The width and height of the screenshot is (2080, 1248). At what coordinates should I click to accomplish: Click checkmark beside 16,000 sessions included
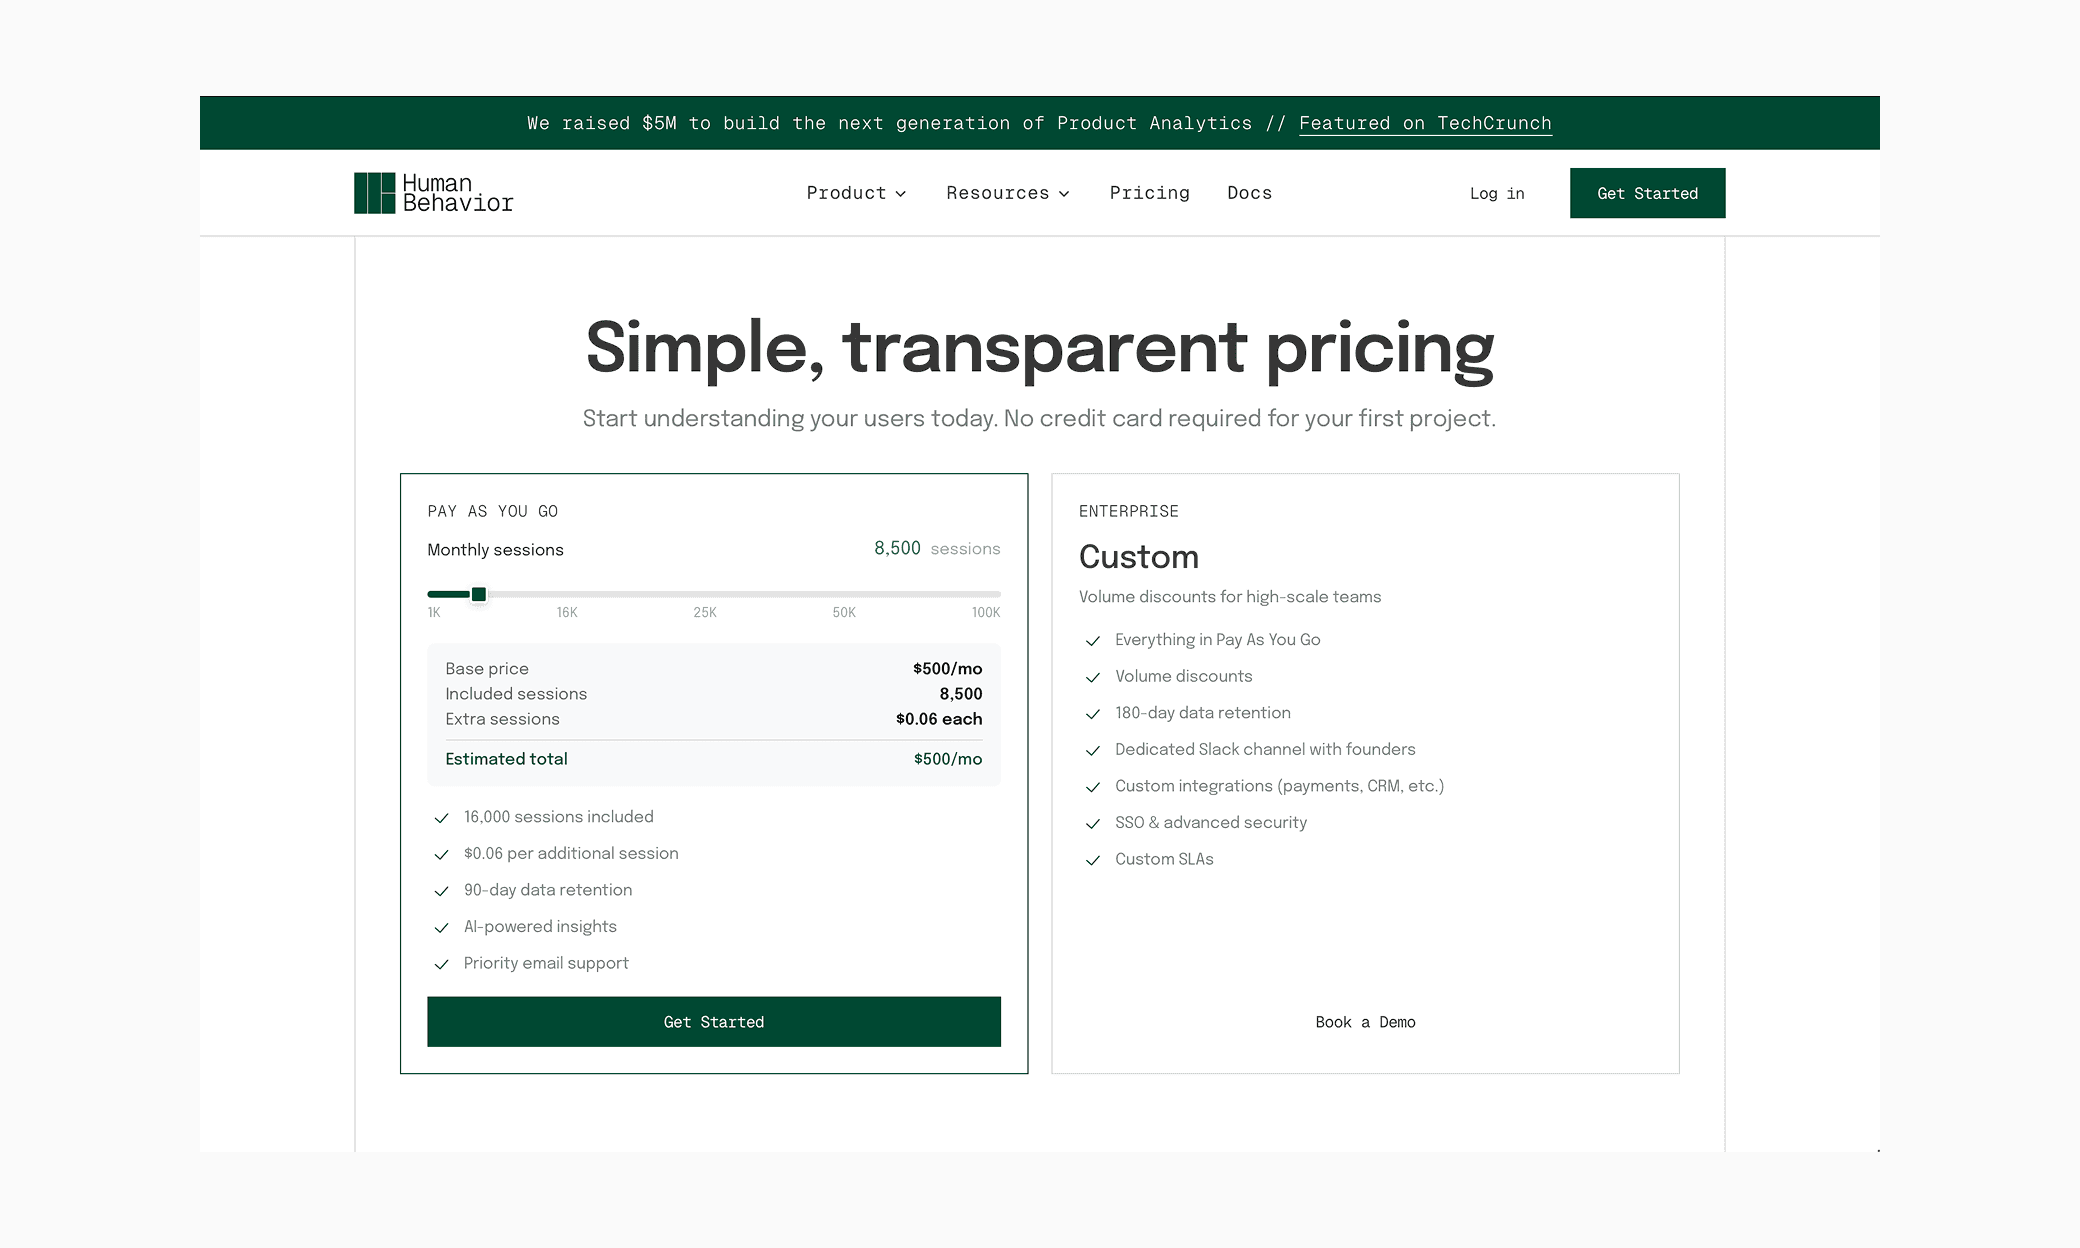[441, 818]
